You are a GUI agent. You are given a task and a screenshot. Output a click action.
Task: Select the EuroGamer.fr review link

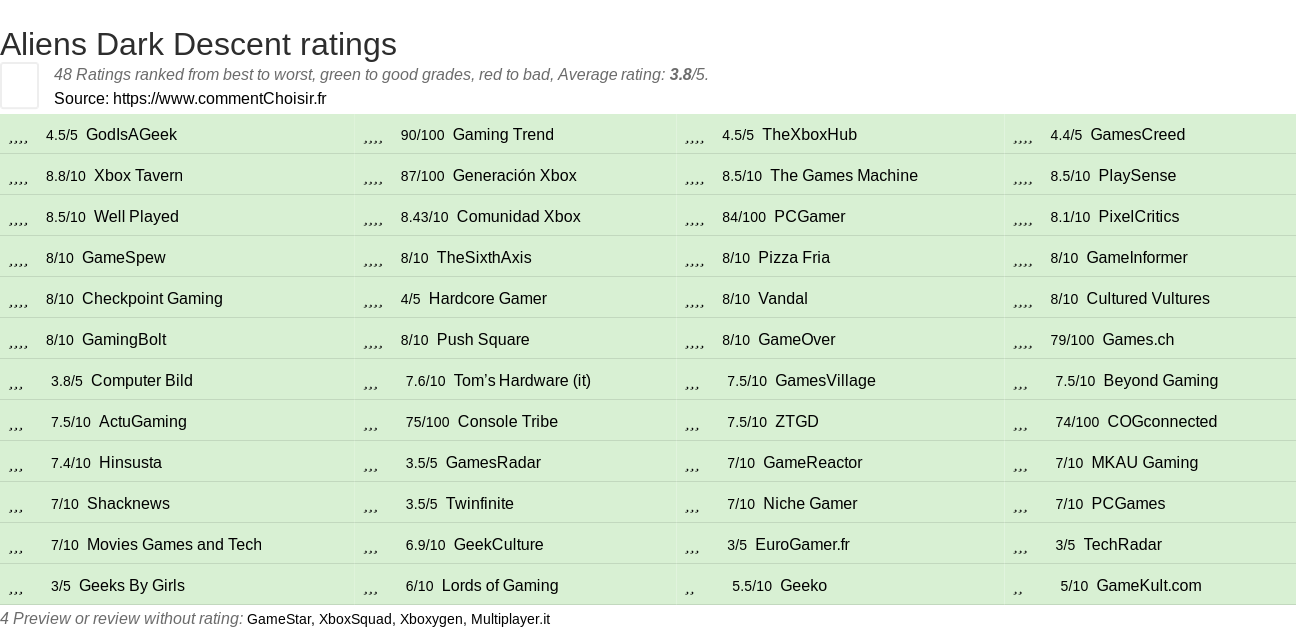[802, 545]
